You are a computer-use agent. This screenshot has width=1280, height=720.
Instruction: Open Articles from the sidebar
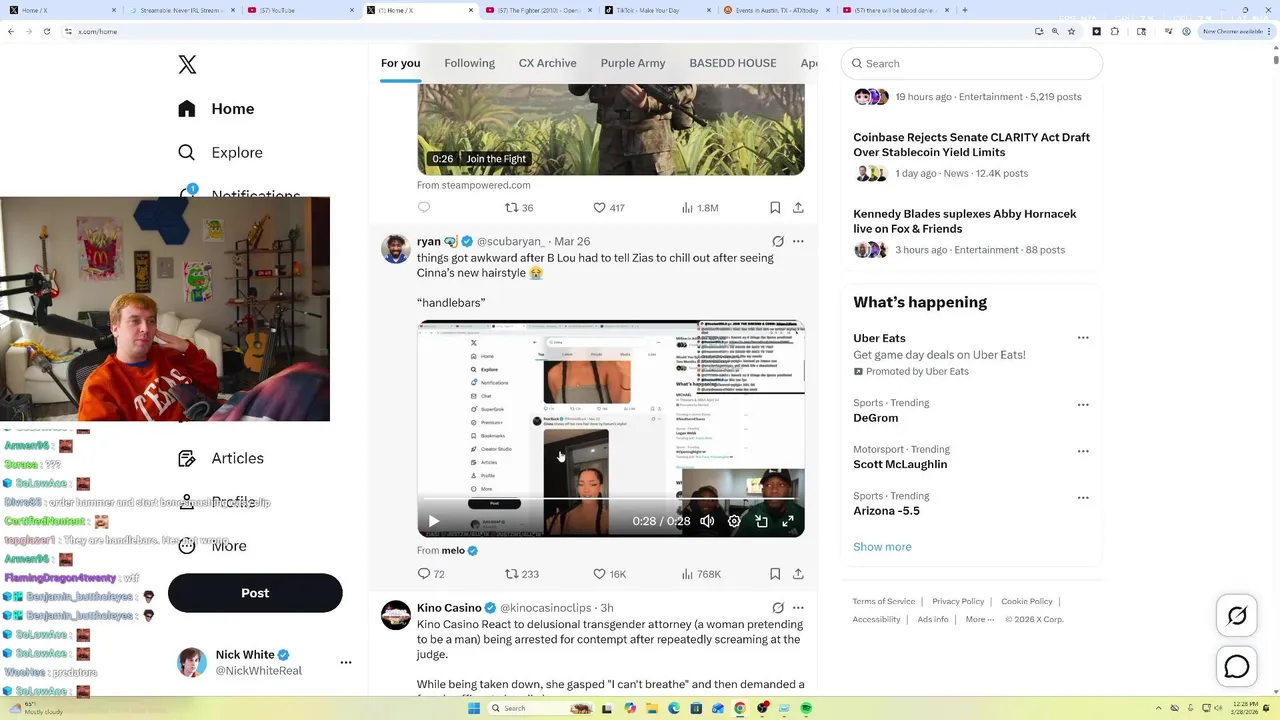[221, 458]
